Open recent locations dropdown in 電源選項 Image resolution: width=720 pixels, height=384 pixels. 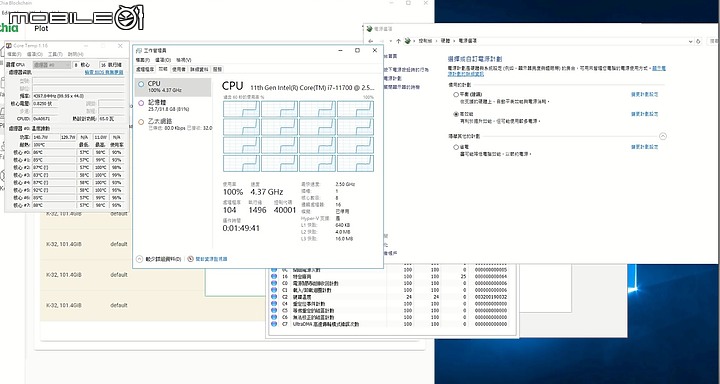391,41
